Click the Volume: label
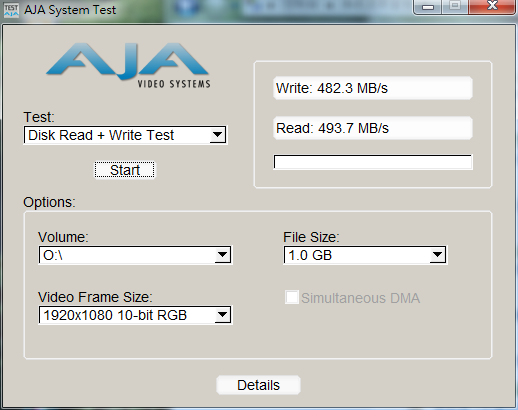The width and height of the screenshot is (518, 410). [63, 237]
